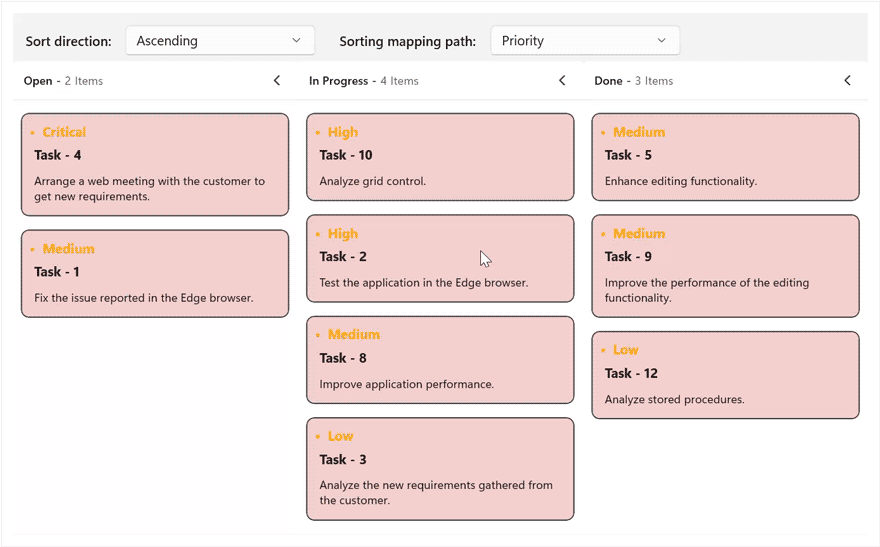Select the Task - 10 card
This screenshot has height=547, width=880.
point(440,157)
